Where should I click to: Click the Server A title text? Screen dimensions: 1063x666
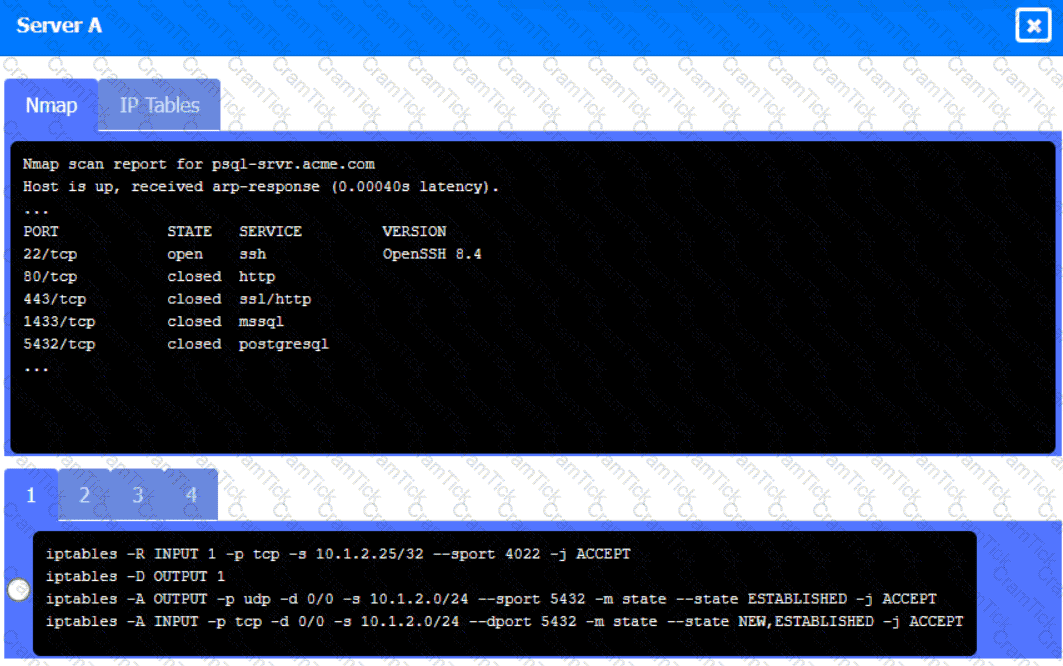59,26
